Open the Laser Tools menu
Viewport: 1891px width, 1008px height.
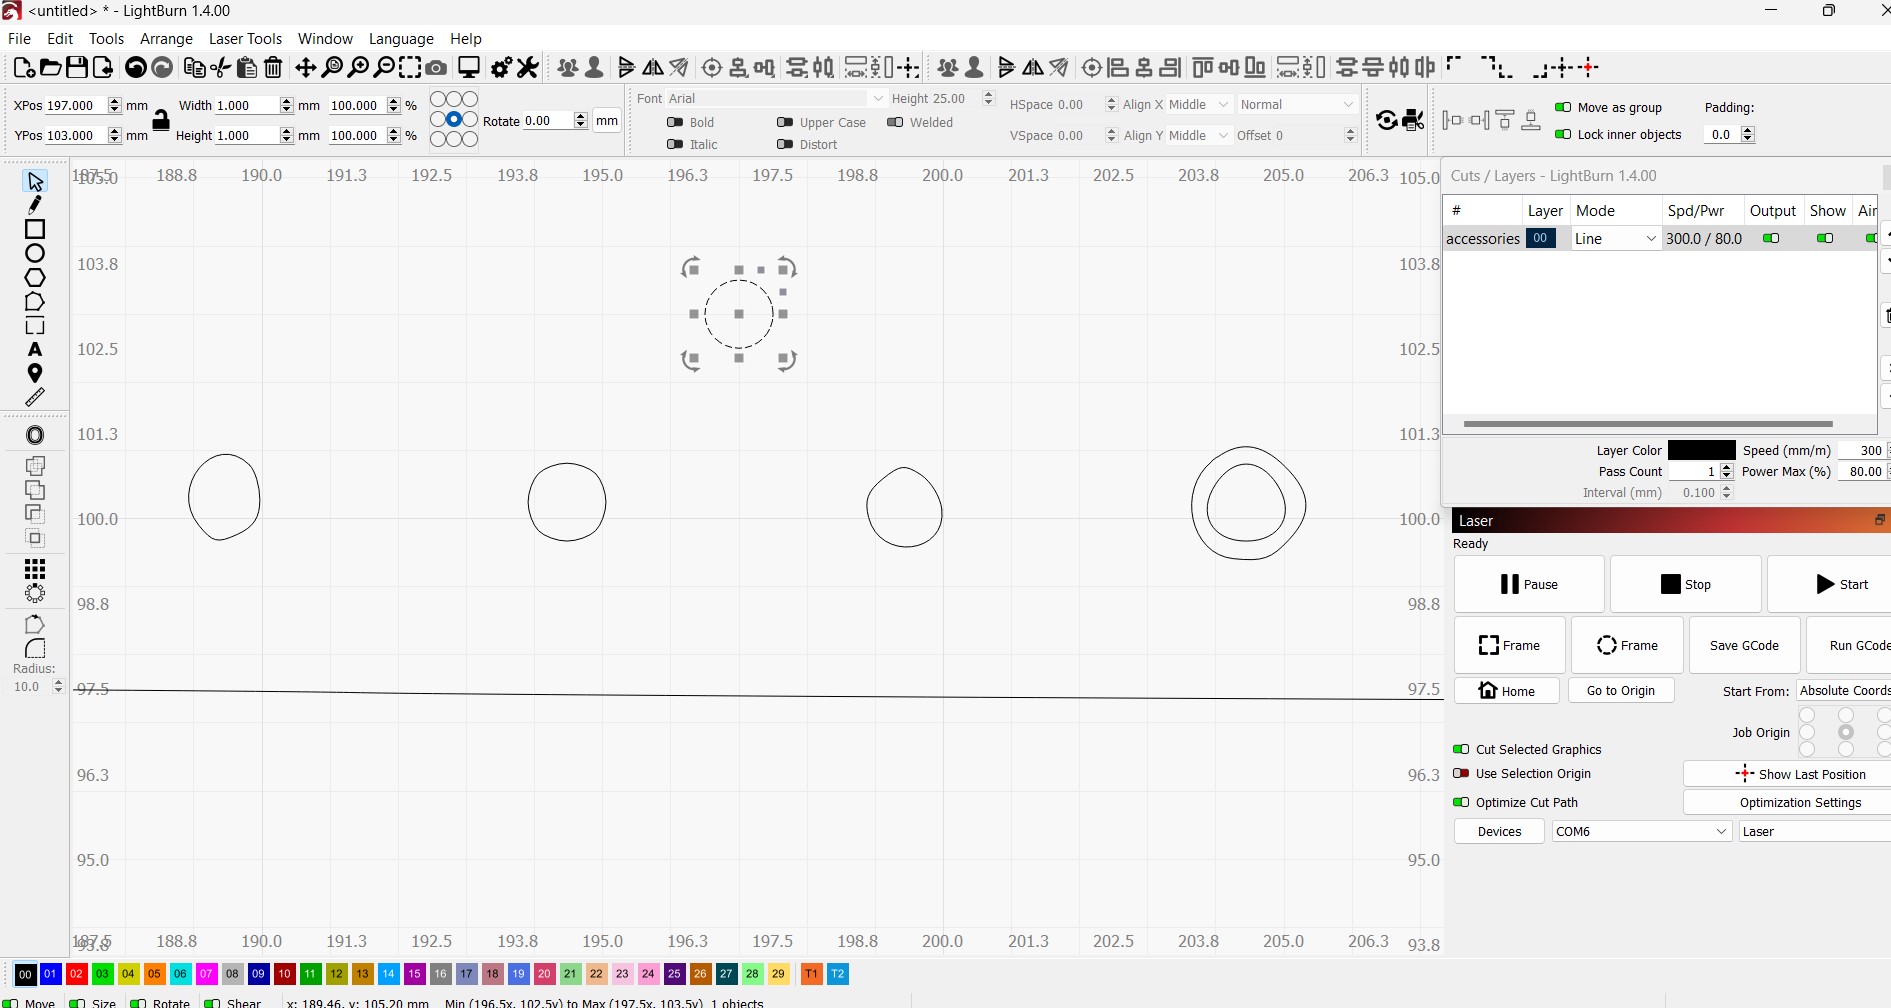(245, 38)
